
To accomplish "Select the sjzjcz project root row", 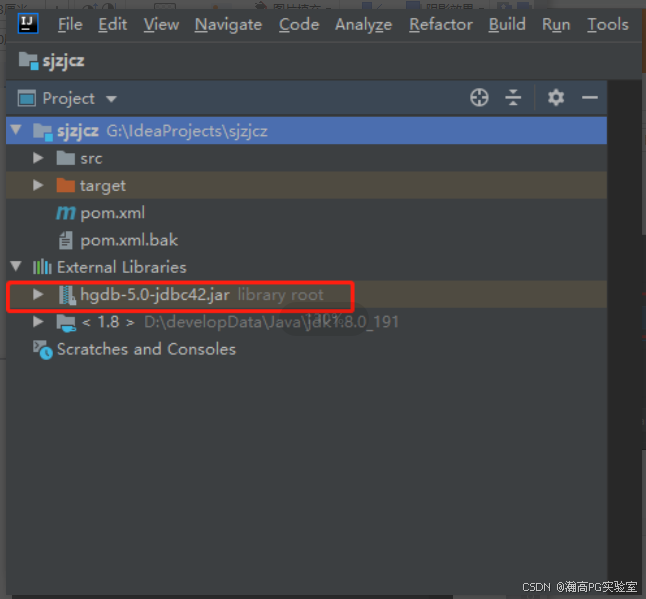I will tap(306, 131).
